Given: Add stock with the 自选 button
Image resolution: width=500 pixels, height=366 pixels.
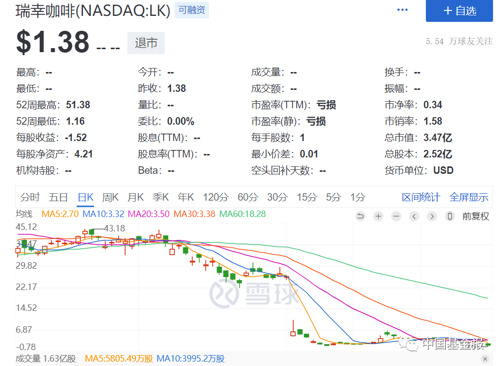Looking at the screenshot, I should (459, 11).
